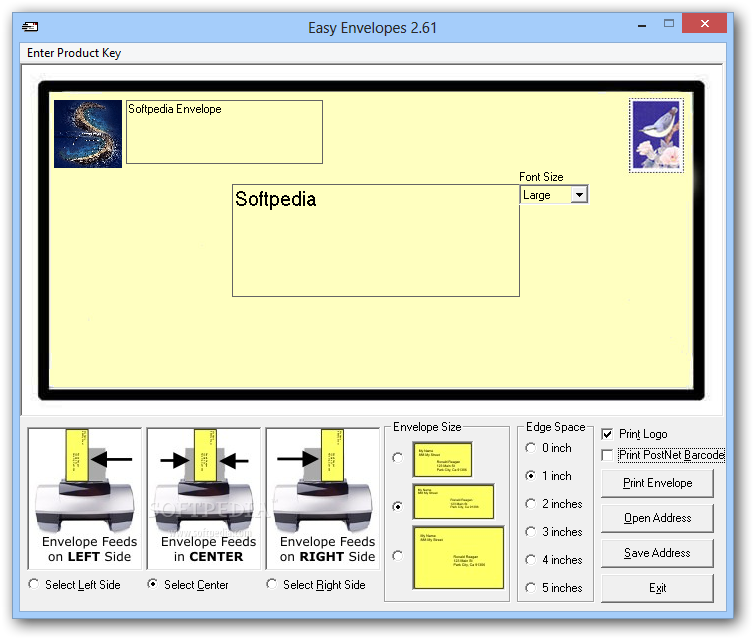Select the large envelope size radio button
The image size is (754, 639).
398,556
